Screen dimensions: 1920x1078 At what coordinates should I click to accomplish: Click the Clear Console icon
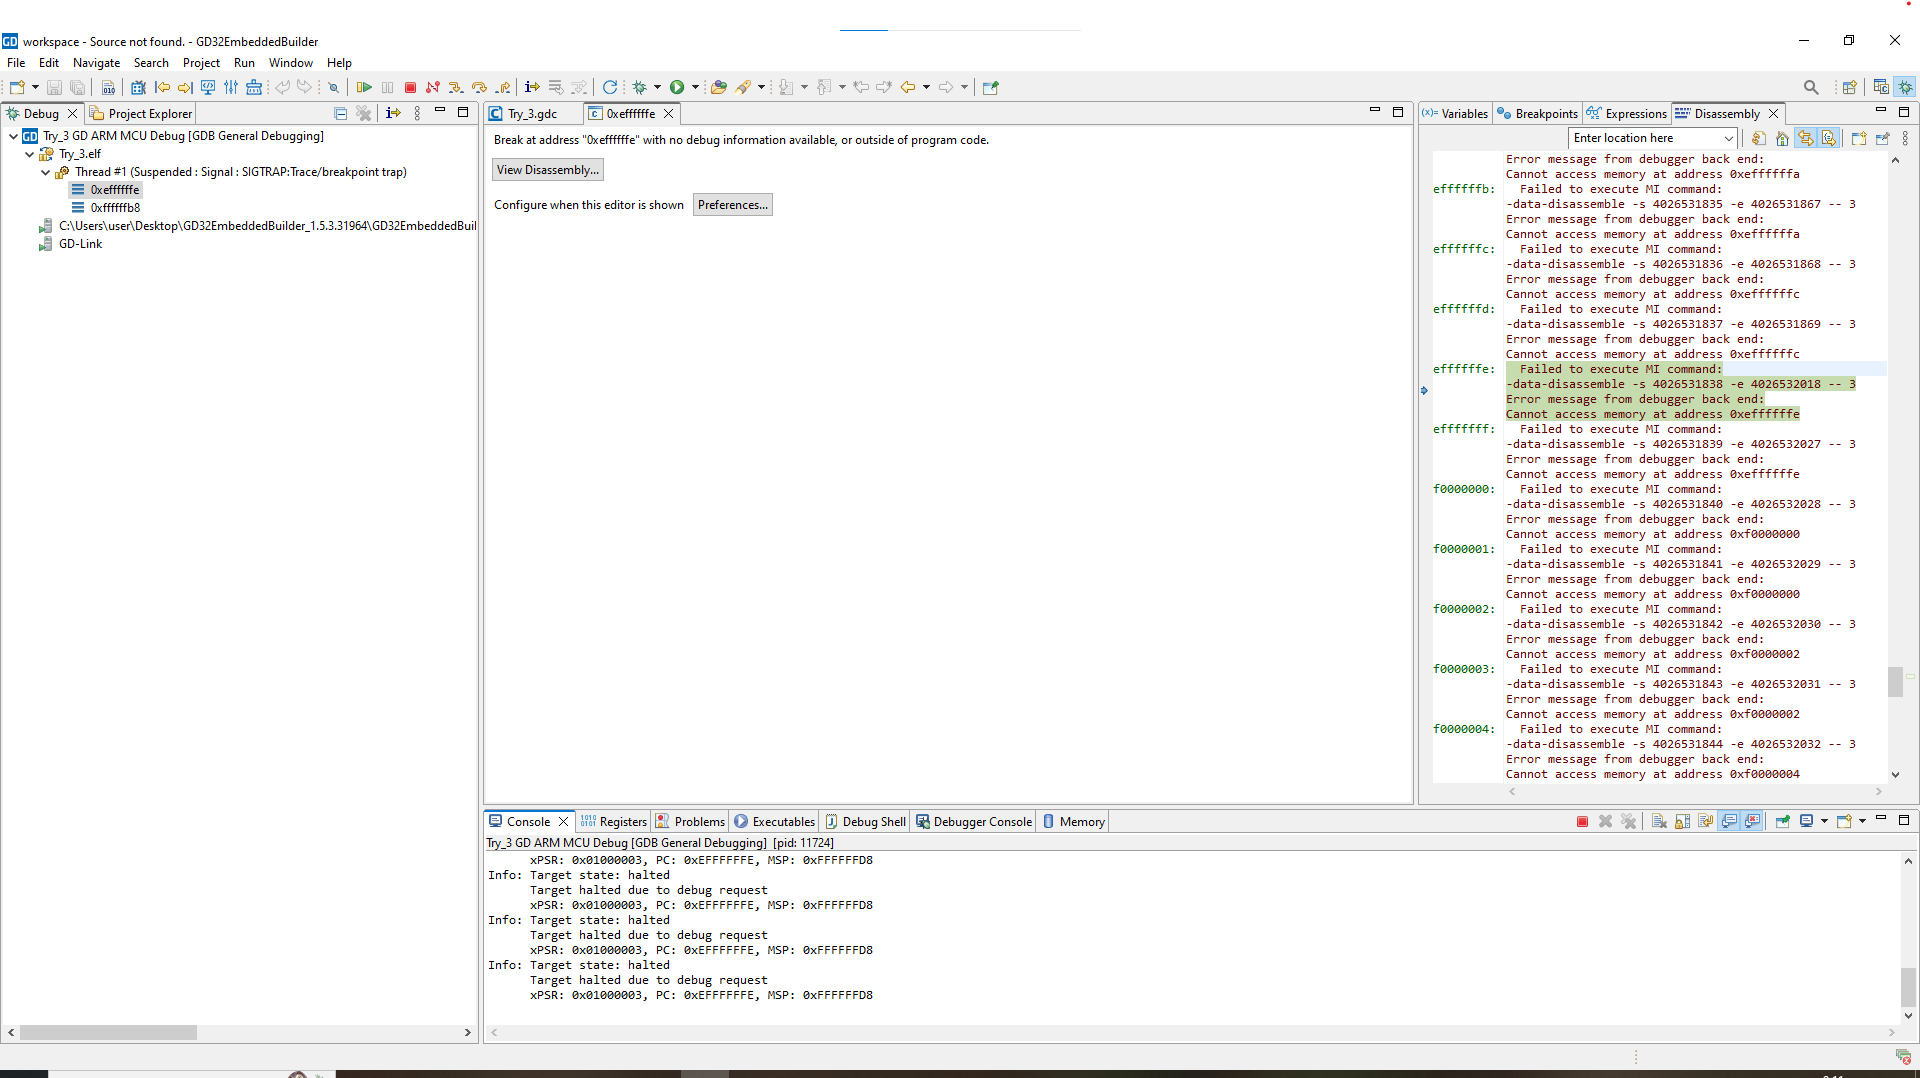[1659, 822]
